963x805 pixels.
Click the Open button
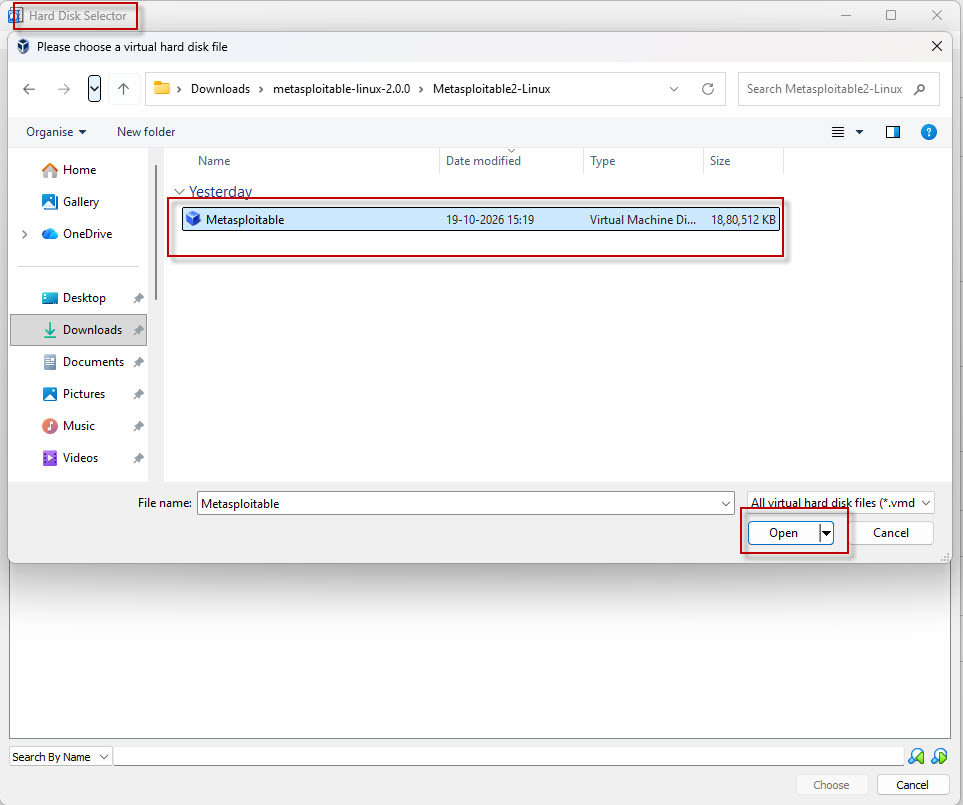tap(784, 533)
